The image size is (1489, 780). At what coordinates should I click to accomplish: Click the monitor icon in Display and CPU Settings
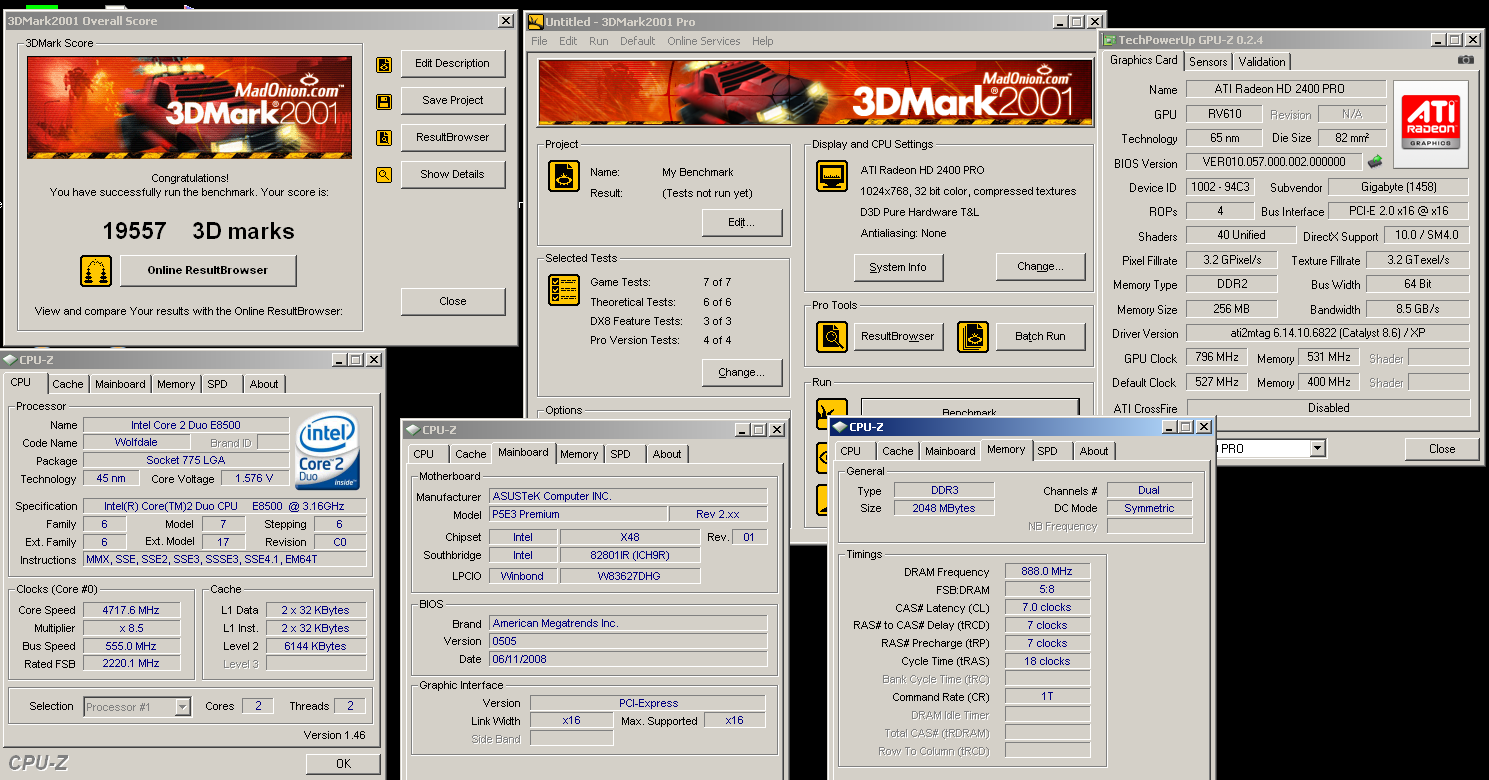pyautogui.click(x=832, y=176)
